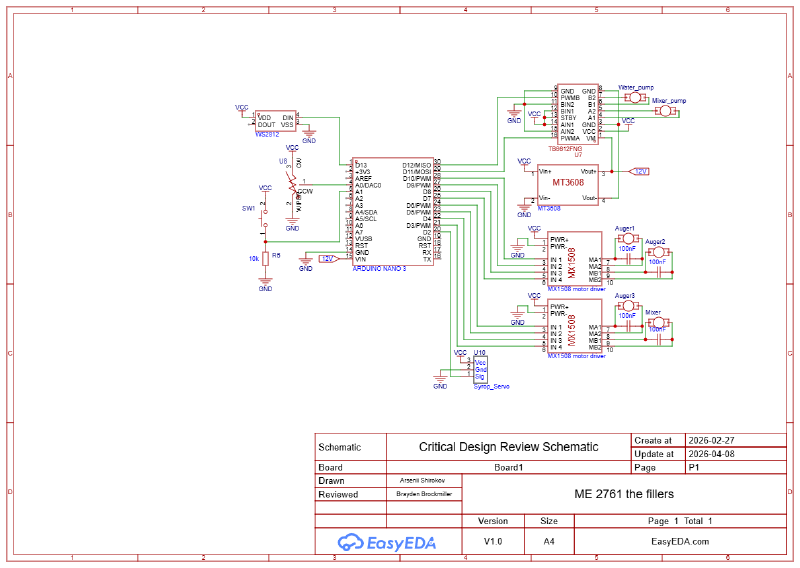
Task: Click the EasyEDA cloud logo
Action: [x=351, y=542]
